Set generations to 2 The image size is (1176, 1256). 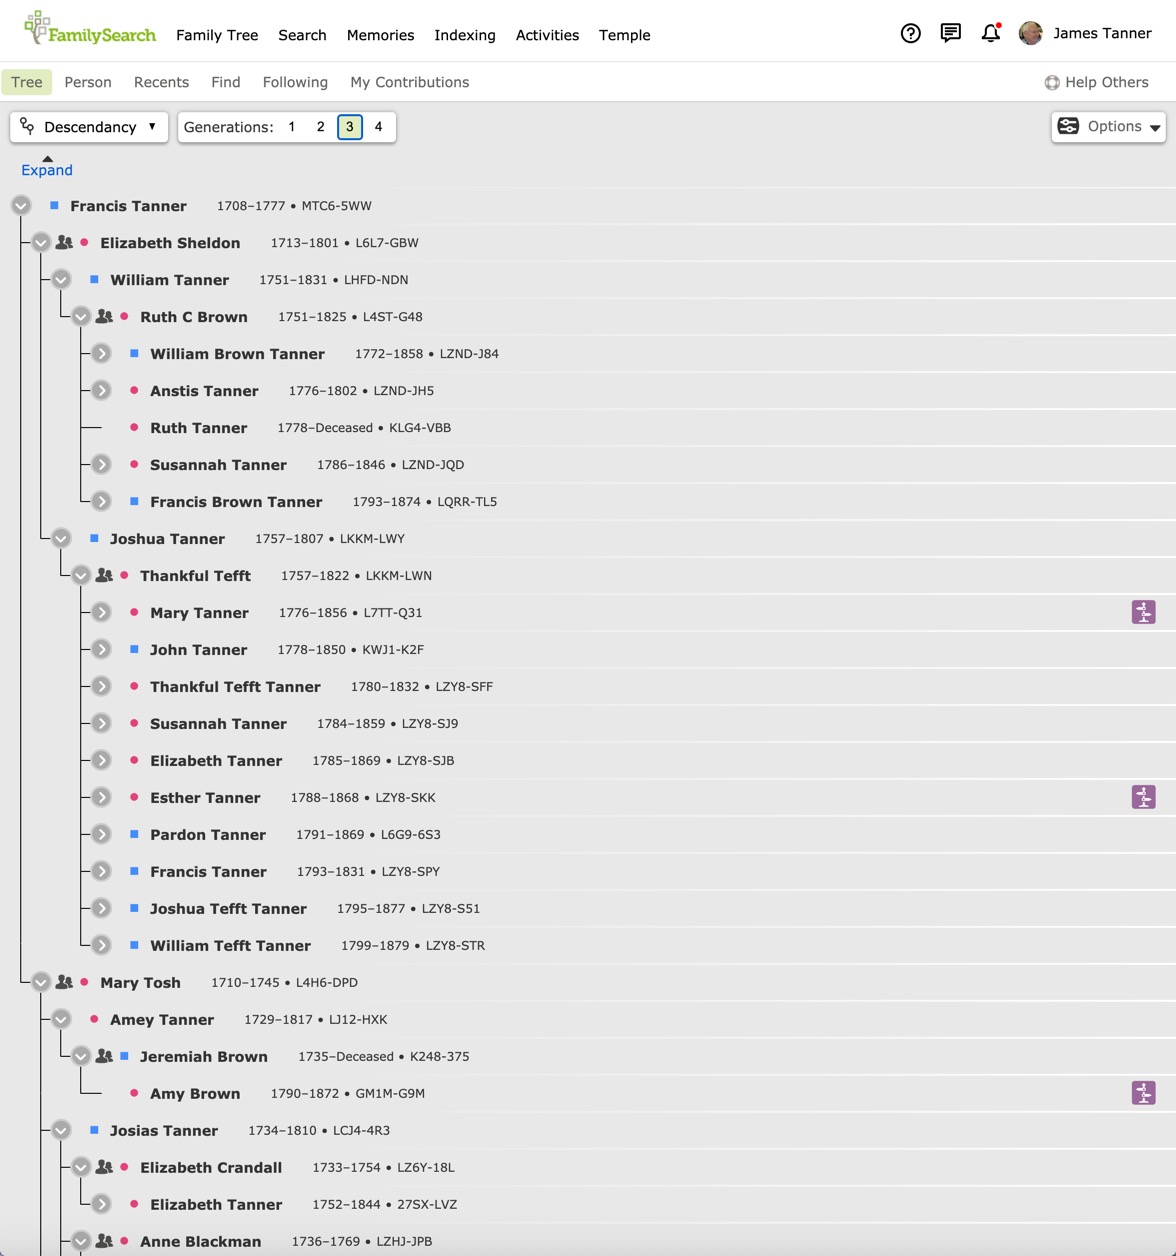click(321, 127)
